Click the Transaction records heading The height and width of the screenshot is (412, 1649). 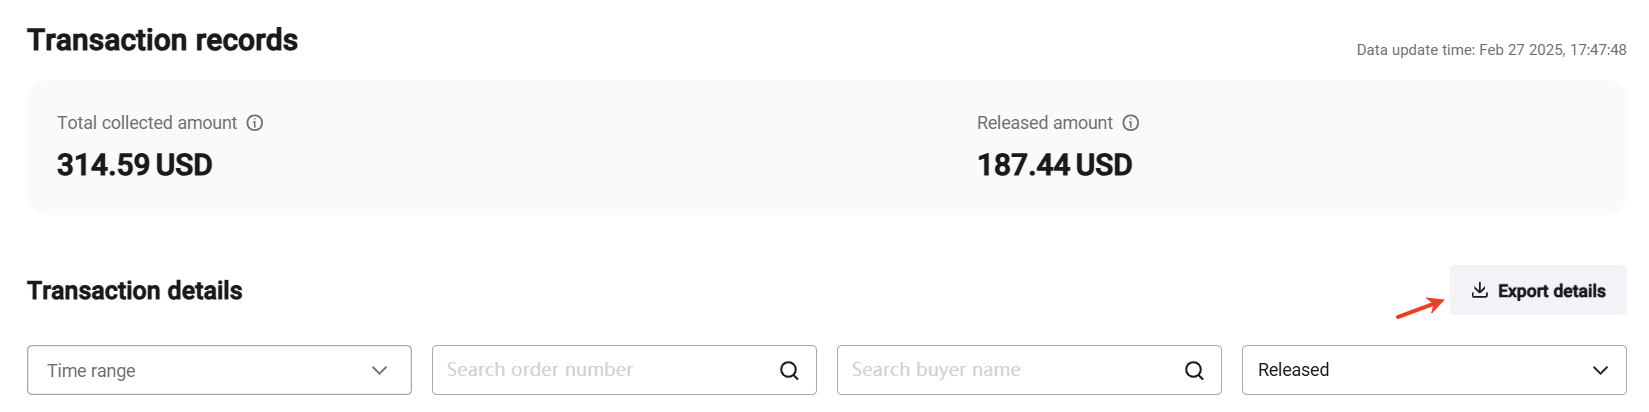click(162, 40)
